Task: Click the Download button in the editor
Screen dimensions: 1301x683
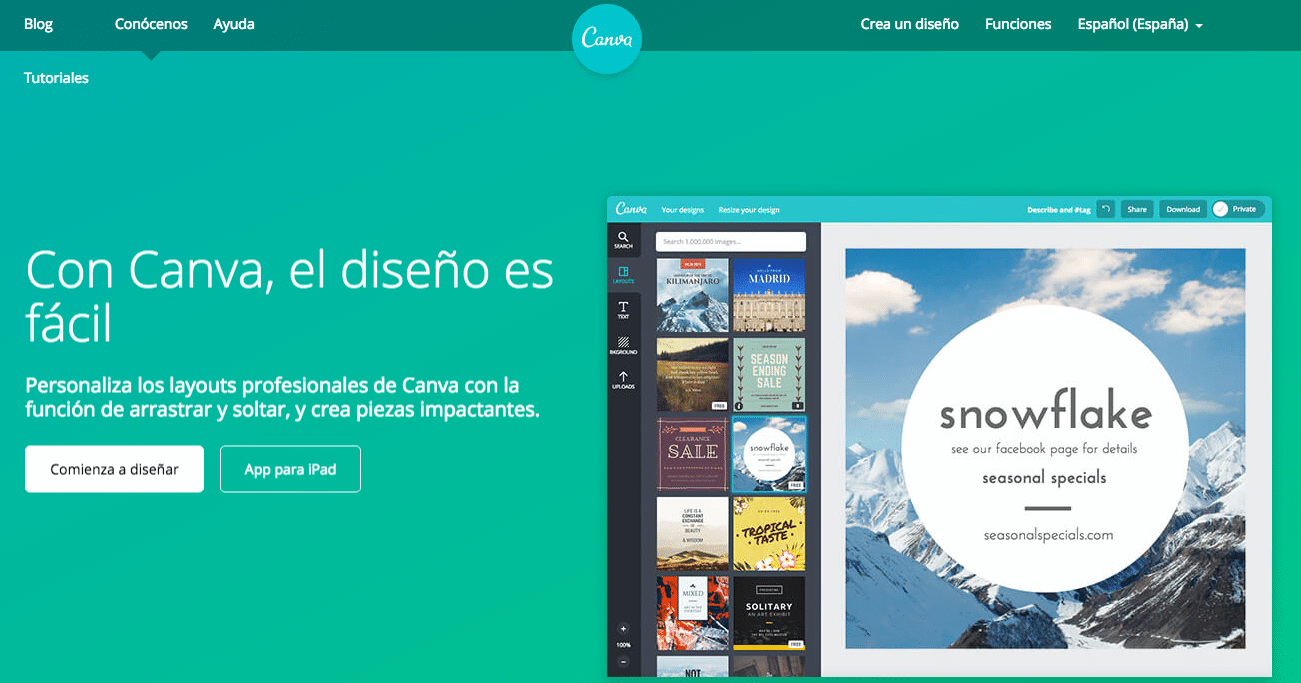Action: coord(1183,209)
